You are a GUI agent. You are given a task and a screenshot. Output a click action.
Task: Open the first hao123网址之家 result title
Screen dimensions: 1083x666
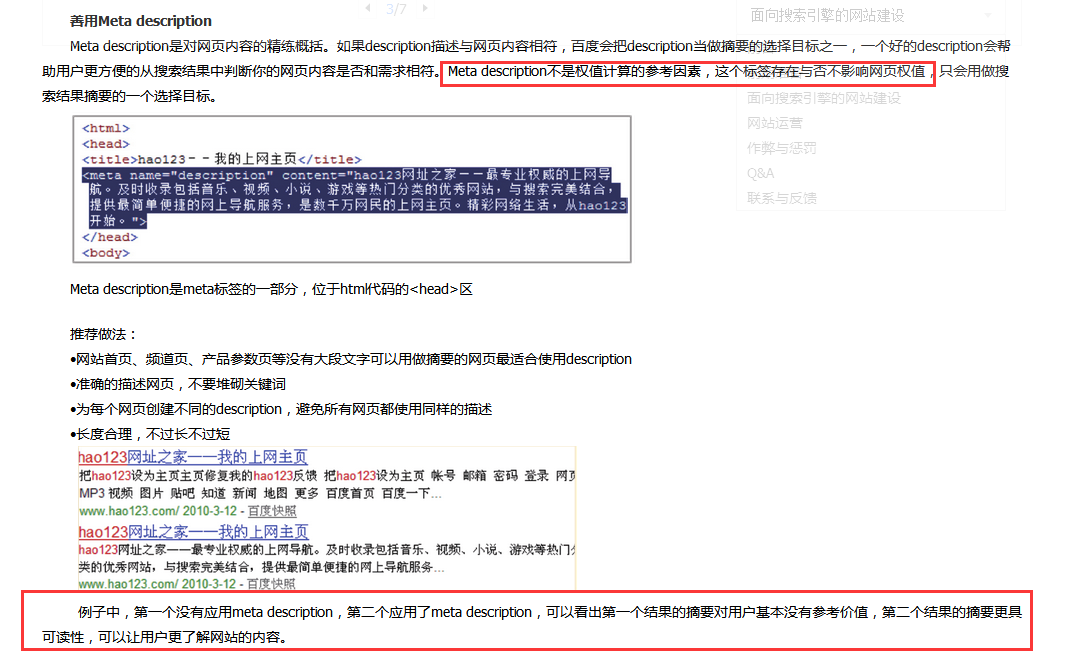point(193,457)
